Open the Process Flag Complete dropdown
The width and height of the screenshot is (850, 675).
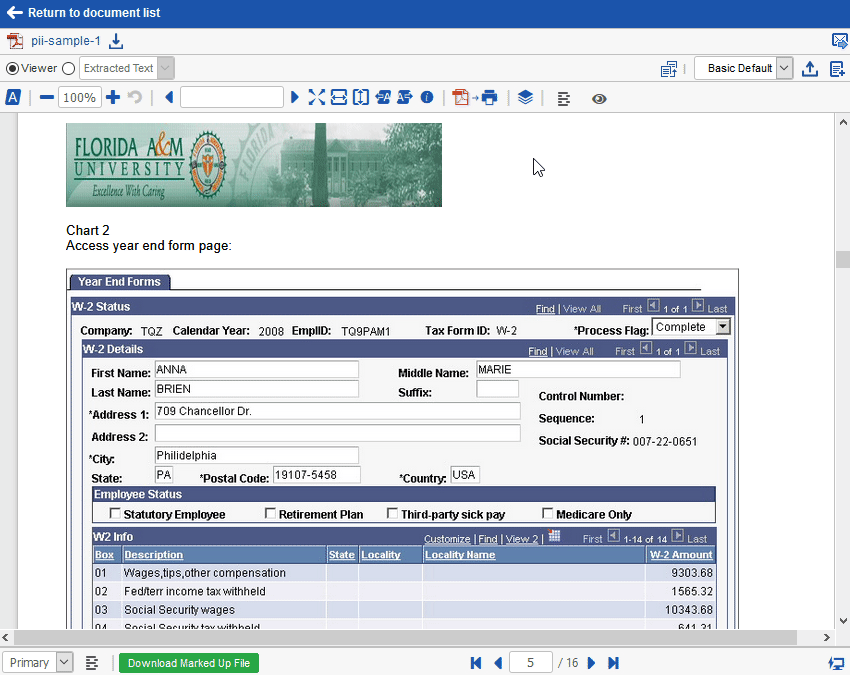(x=691, y=327)
